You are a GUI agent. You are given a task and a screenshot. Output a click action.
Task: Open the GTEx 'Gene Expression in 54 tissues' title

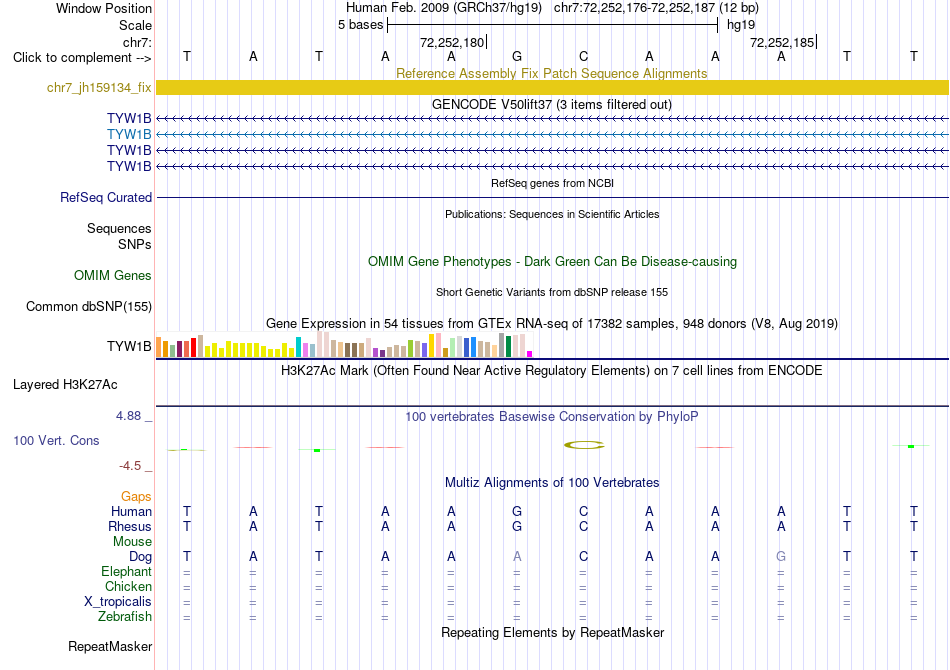(x=551, y=323)
